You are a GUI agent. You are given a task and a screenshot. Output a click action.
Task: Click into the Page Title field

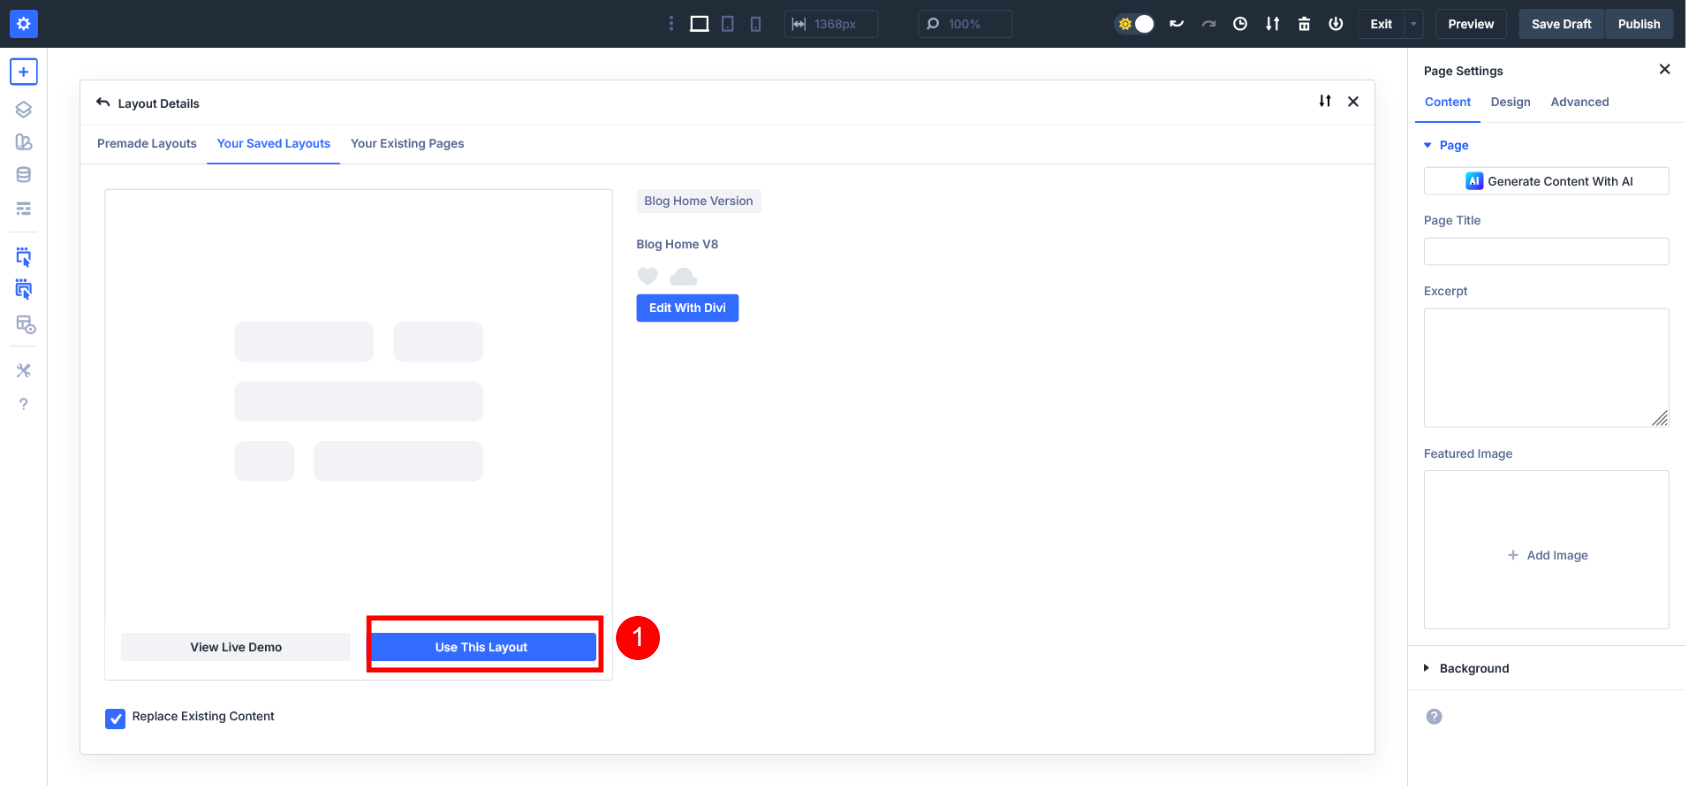(x=1546, y=252)
